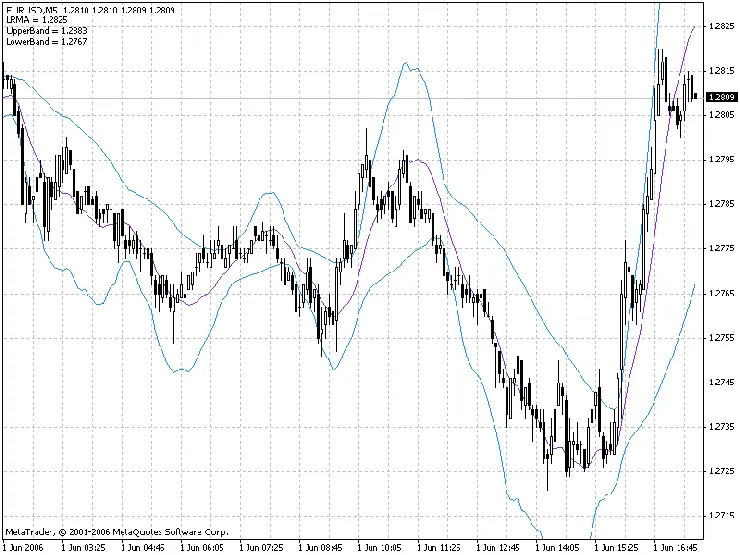The image size is (740, 555).
Task: Click the 1 Jun 10:05 time label
Action: coord(379,547)
